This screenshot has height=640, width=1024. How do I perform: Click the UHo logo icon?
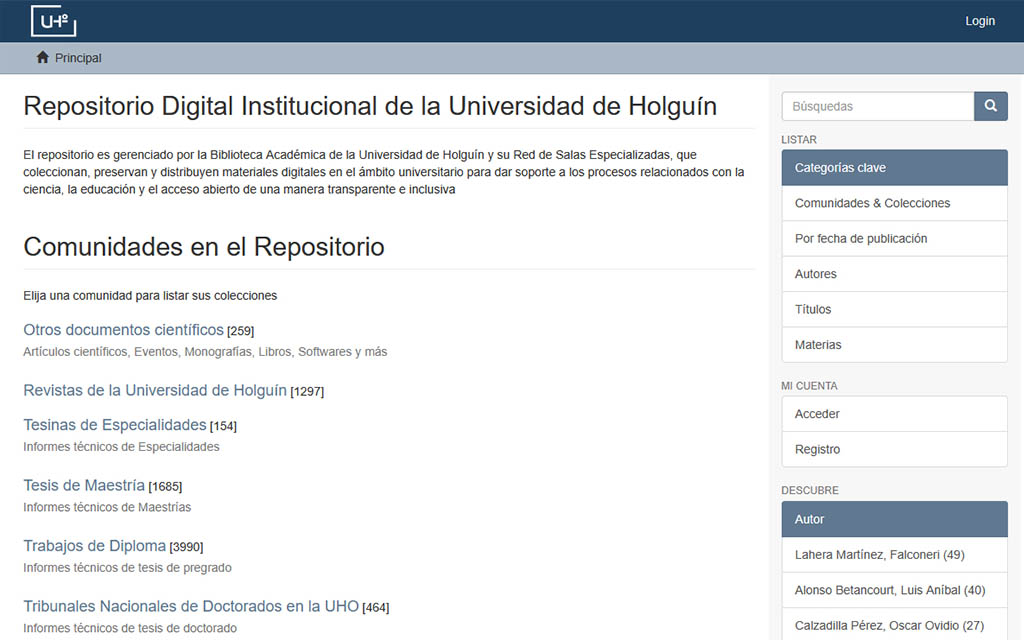point(53,21)
